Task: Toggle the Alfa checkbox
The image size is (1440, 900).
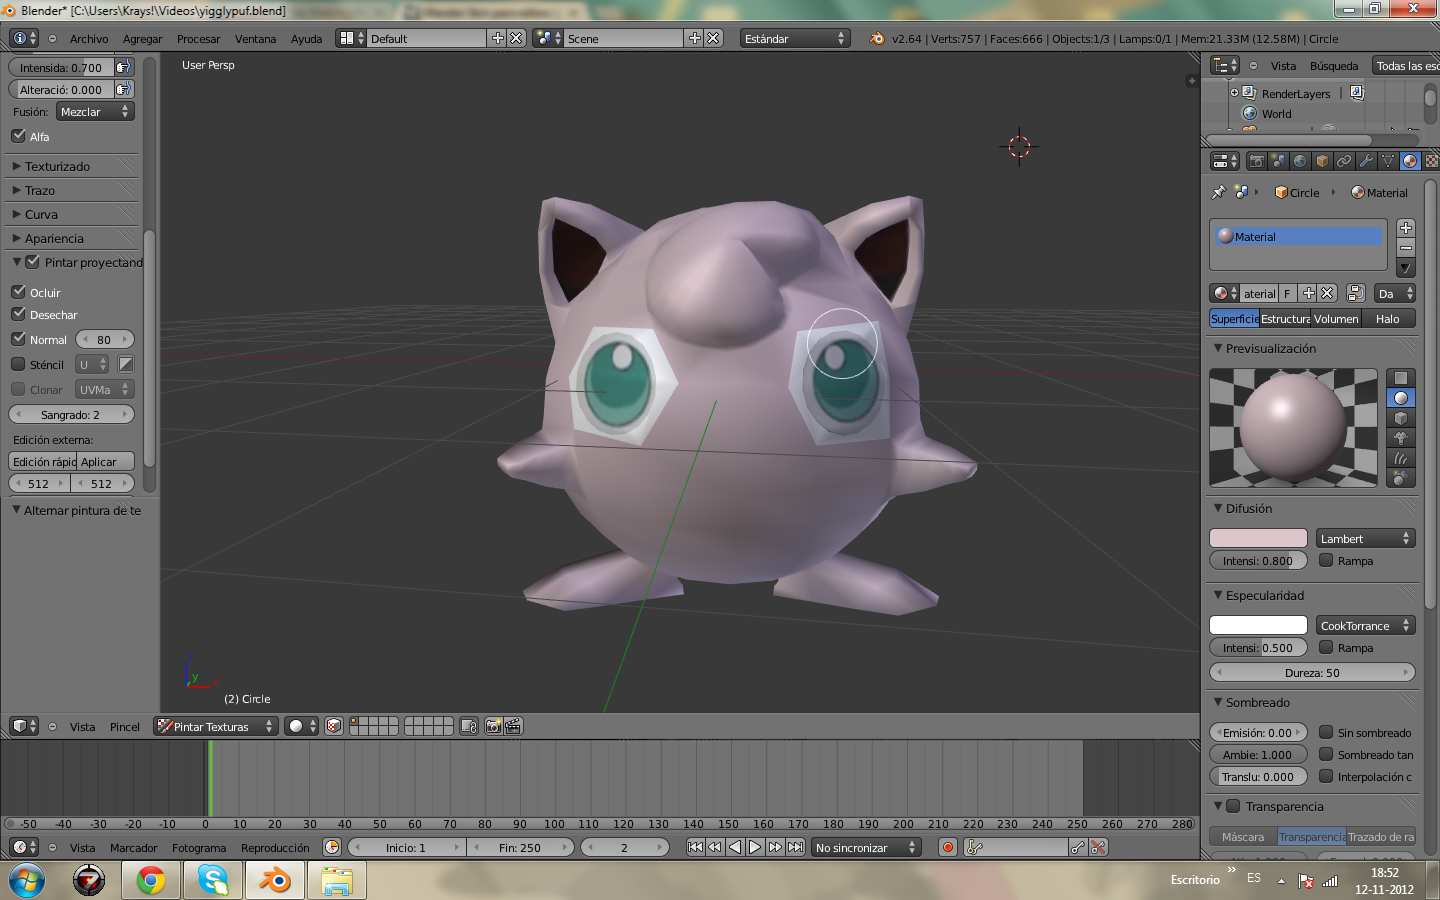Action: coord(19,136)
